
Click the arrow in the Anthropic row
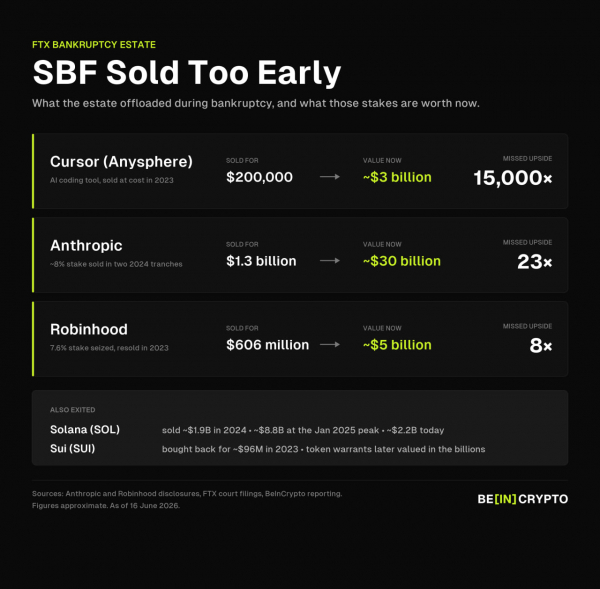click(x=330, y=261)
